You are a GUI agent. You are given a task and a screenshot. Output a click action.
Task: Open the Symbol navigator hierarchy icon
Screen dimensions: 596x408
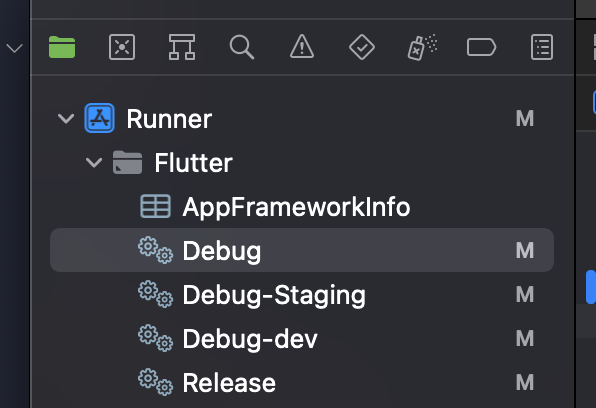coord(182,47)
